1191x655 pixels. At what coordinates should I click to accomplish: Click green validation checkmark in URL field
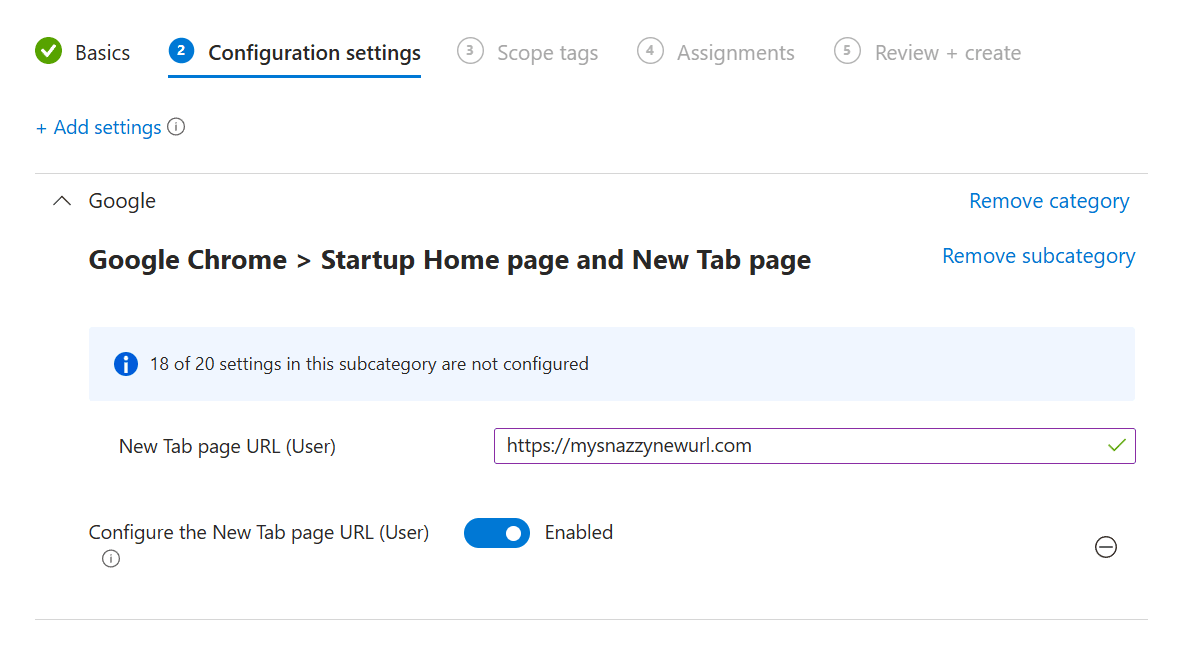pos(1117,446)
